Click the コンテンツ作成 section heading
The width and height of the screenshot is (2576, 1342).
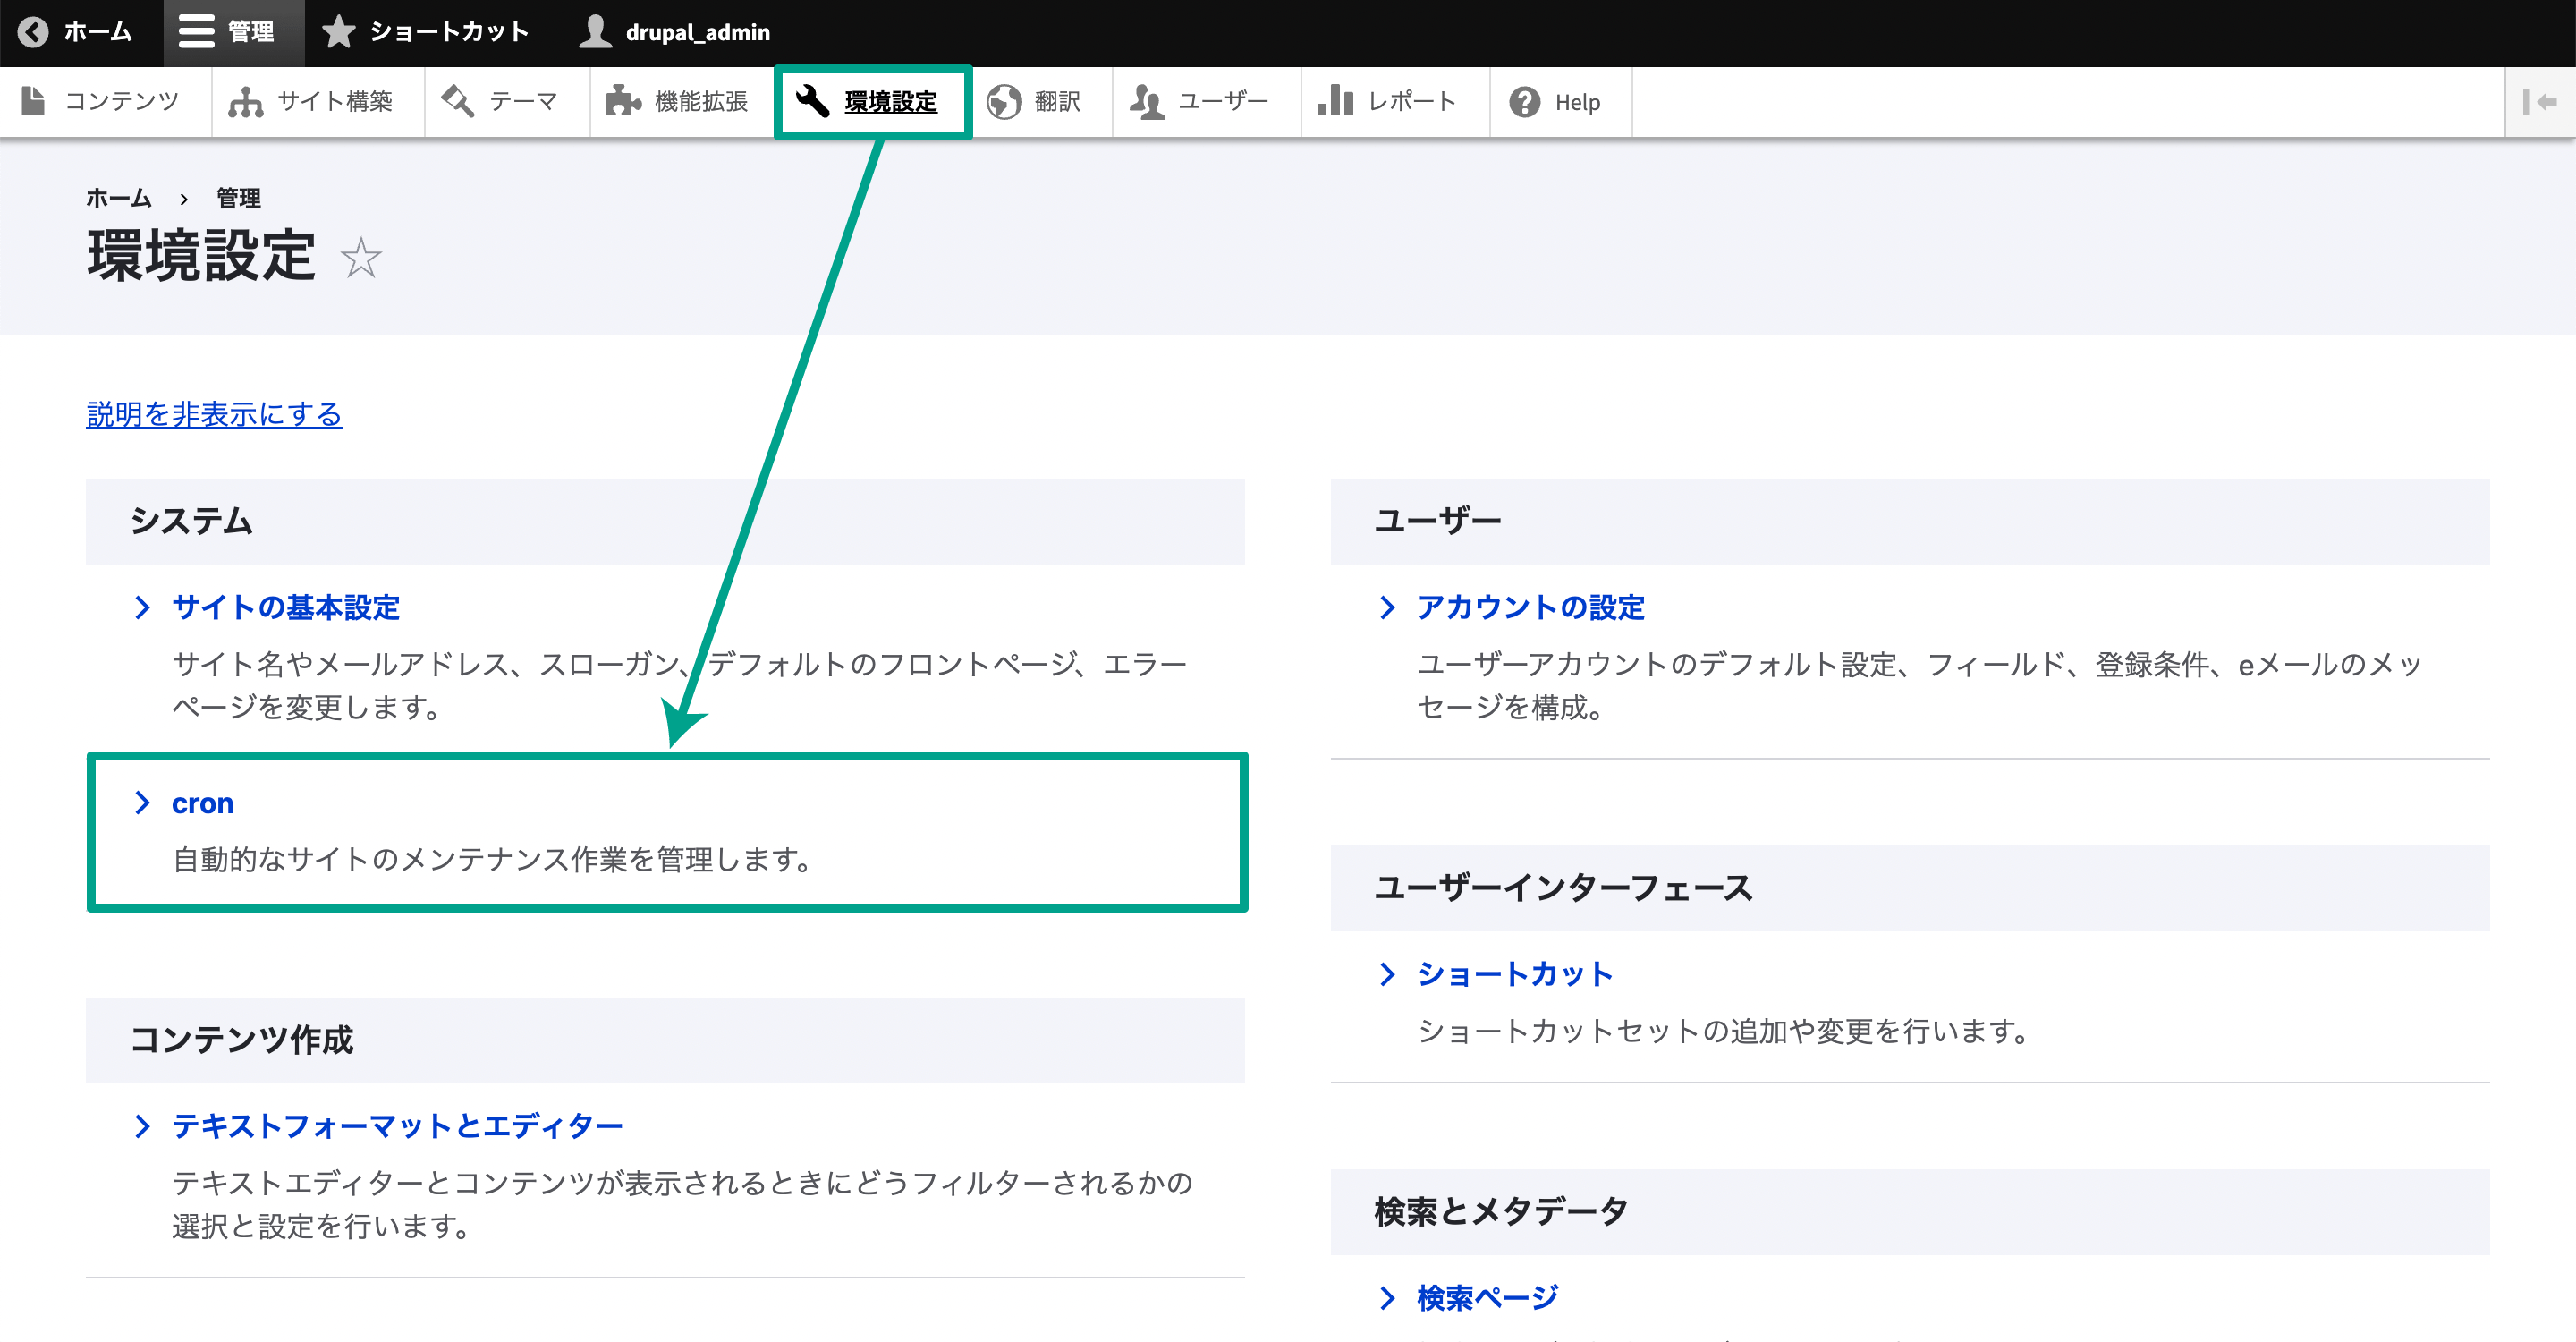(x=241, y=1040)
